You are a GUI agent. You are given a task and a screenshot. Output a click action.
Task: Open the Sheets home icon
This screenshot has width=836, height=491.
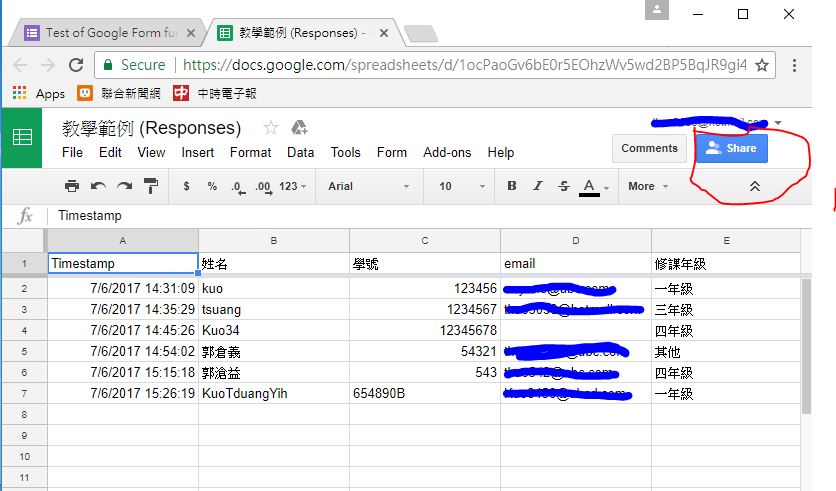click(x=22, y=138)
